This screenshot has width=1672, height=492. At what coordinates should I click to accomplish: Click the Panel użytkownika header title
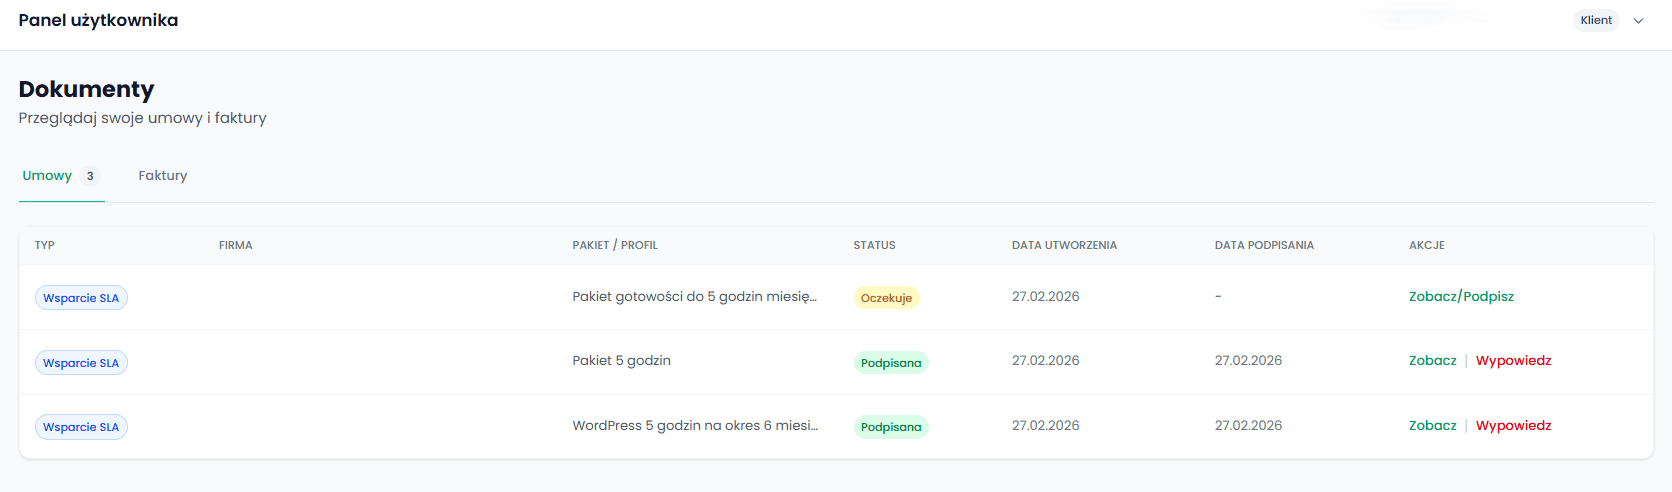(x=98, y=21)
